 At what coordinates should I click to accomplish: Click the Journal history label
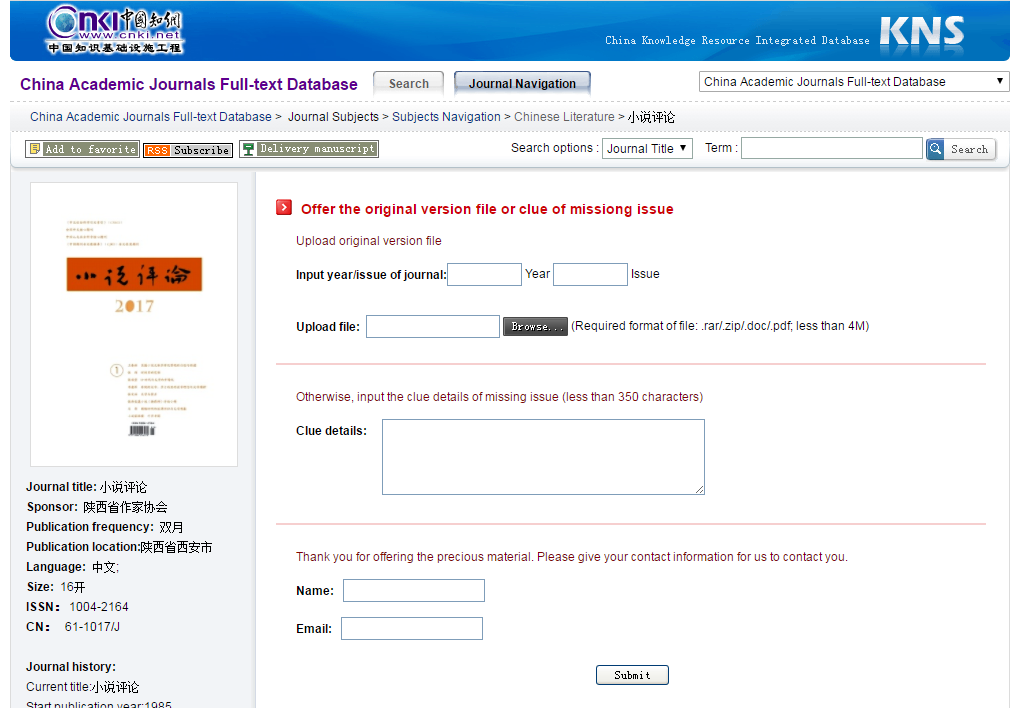click(x=71, y=667)
